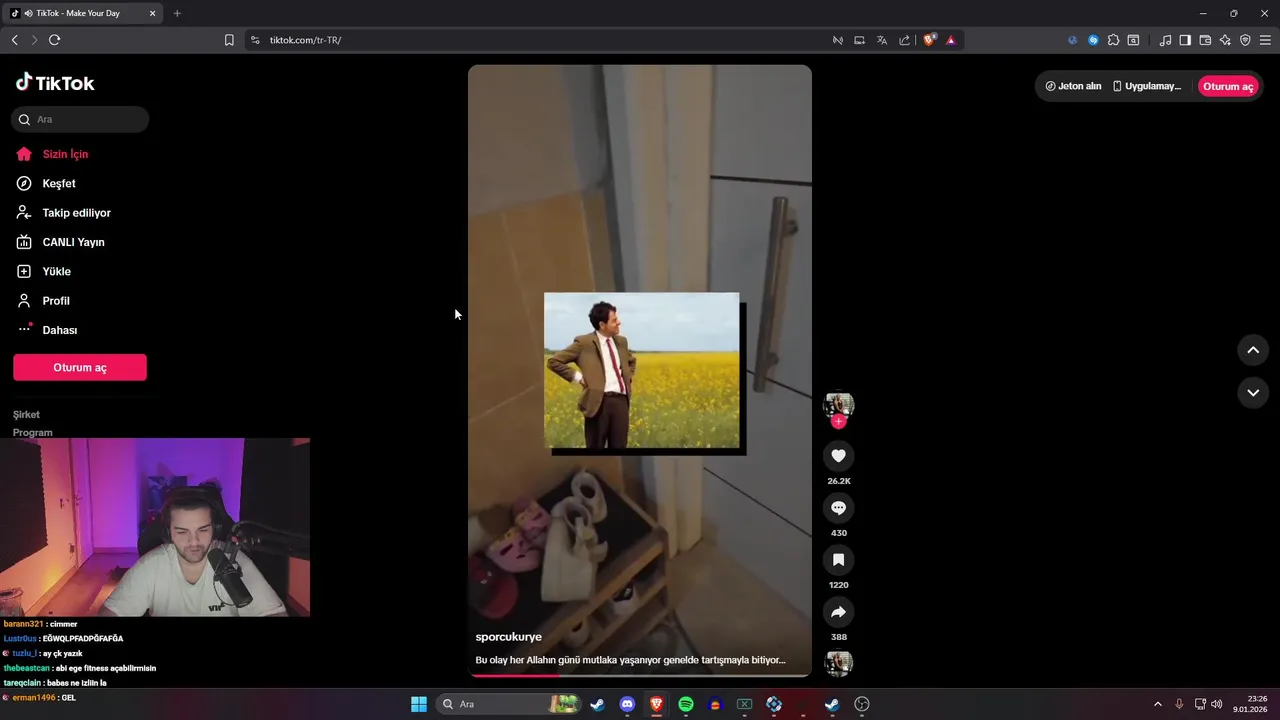Screen dimensions: 1280x720
Task: Open Takip ediliyor feed
Action: coord(76,213)
